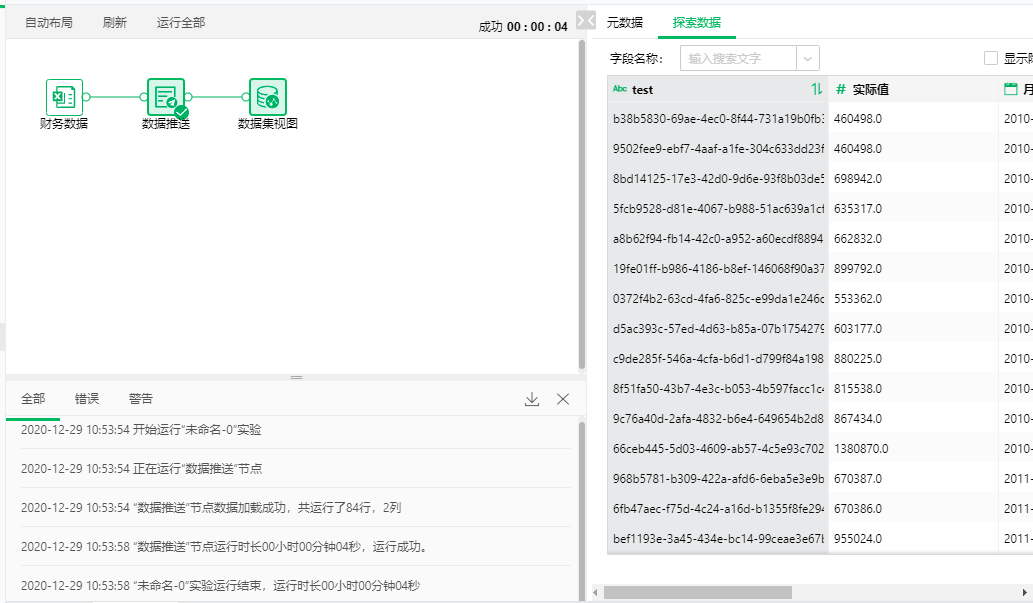Image resolution: width=1033 pixels, height=603 pixels.
Task: Select the 数据集视图 node icon
Action: (x=267, y=97)
